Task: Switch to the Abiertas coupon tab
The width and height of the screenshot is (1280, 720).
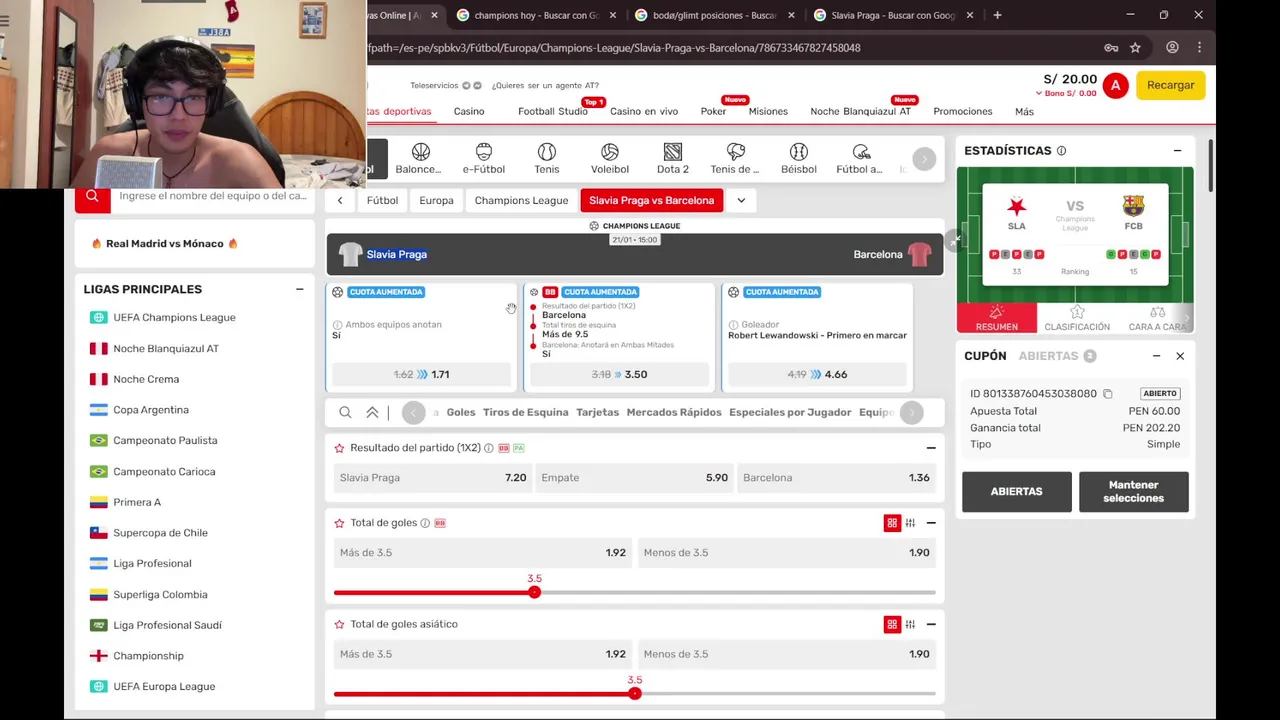Action: click(x=1057, y=356)
